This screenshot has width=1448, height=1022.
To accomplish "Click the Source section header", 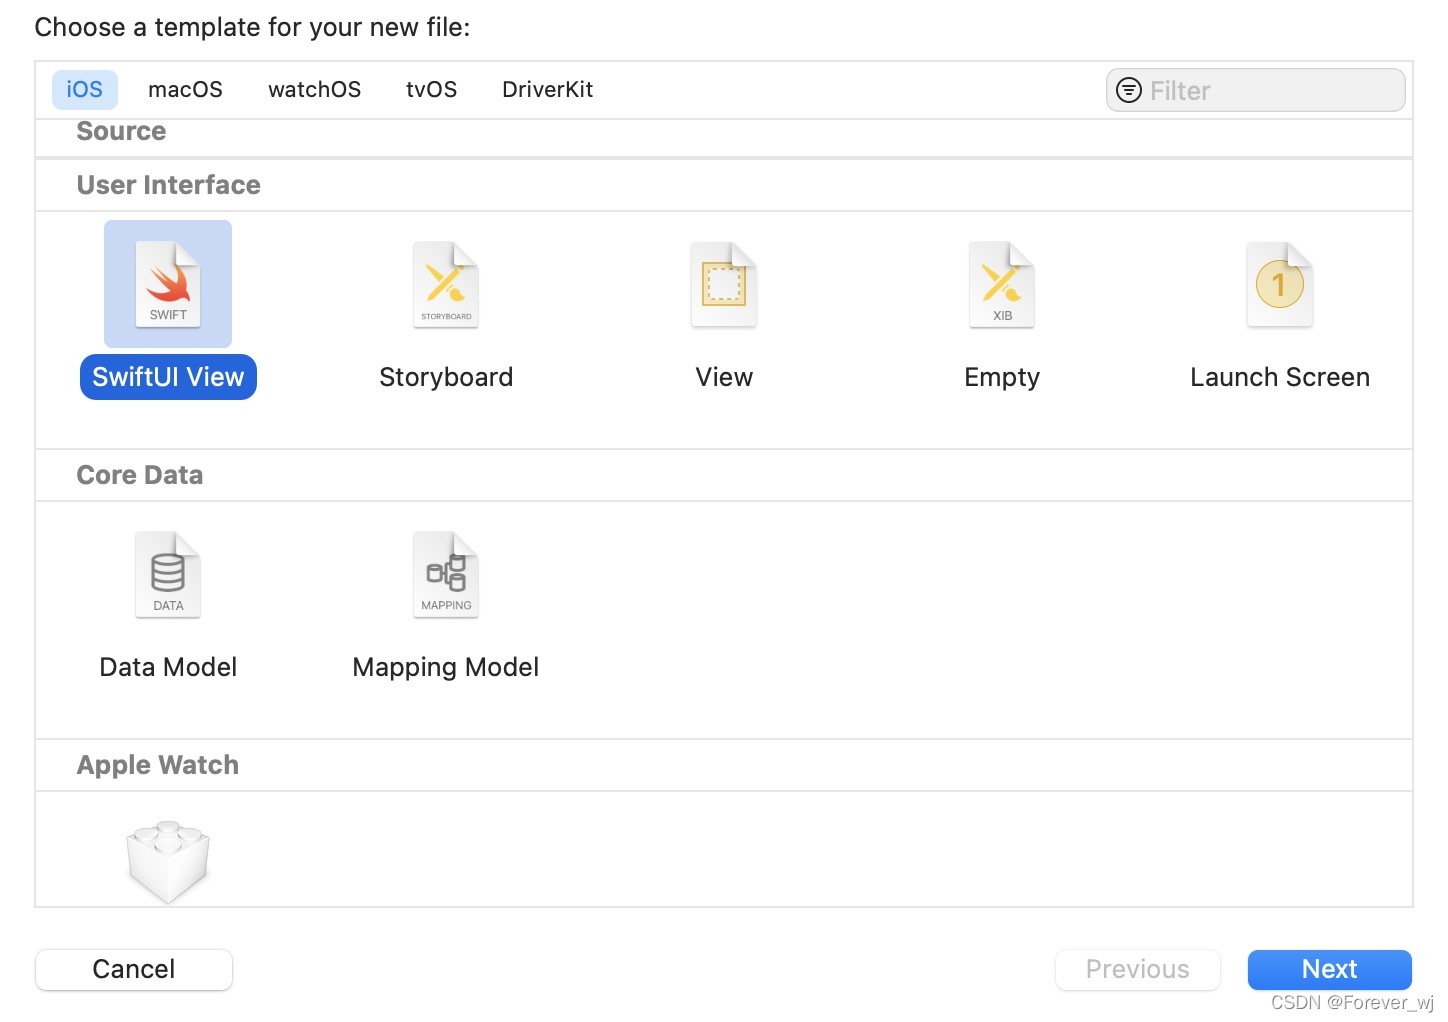I will (x=121, y=131).
